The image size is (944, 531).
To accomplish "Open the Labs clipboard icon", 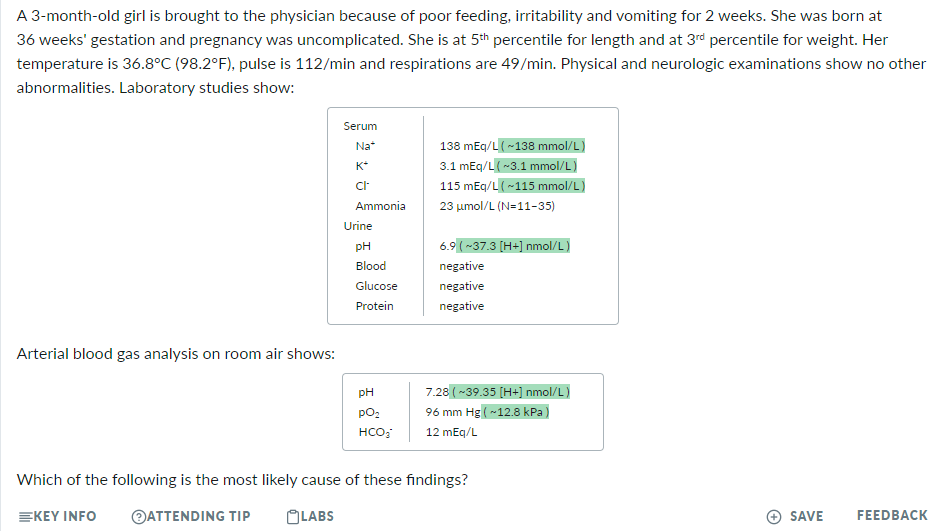I will 292,516.
